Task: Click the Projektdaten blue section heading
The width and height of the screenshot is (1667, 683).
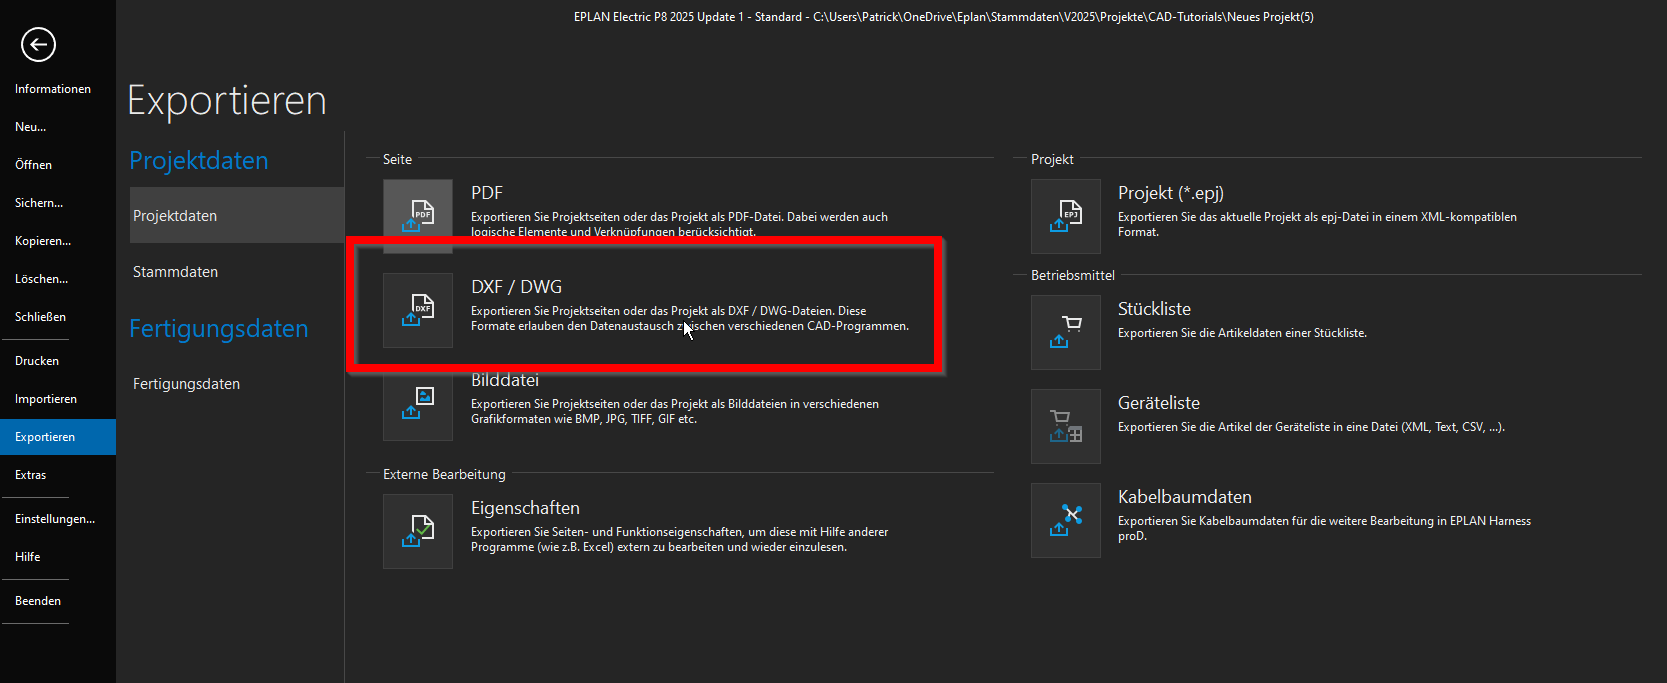Action: (199, 160)
